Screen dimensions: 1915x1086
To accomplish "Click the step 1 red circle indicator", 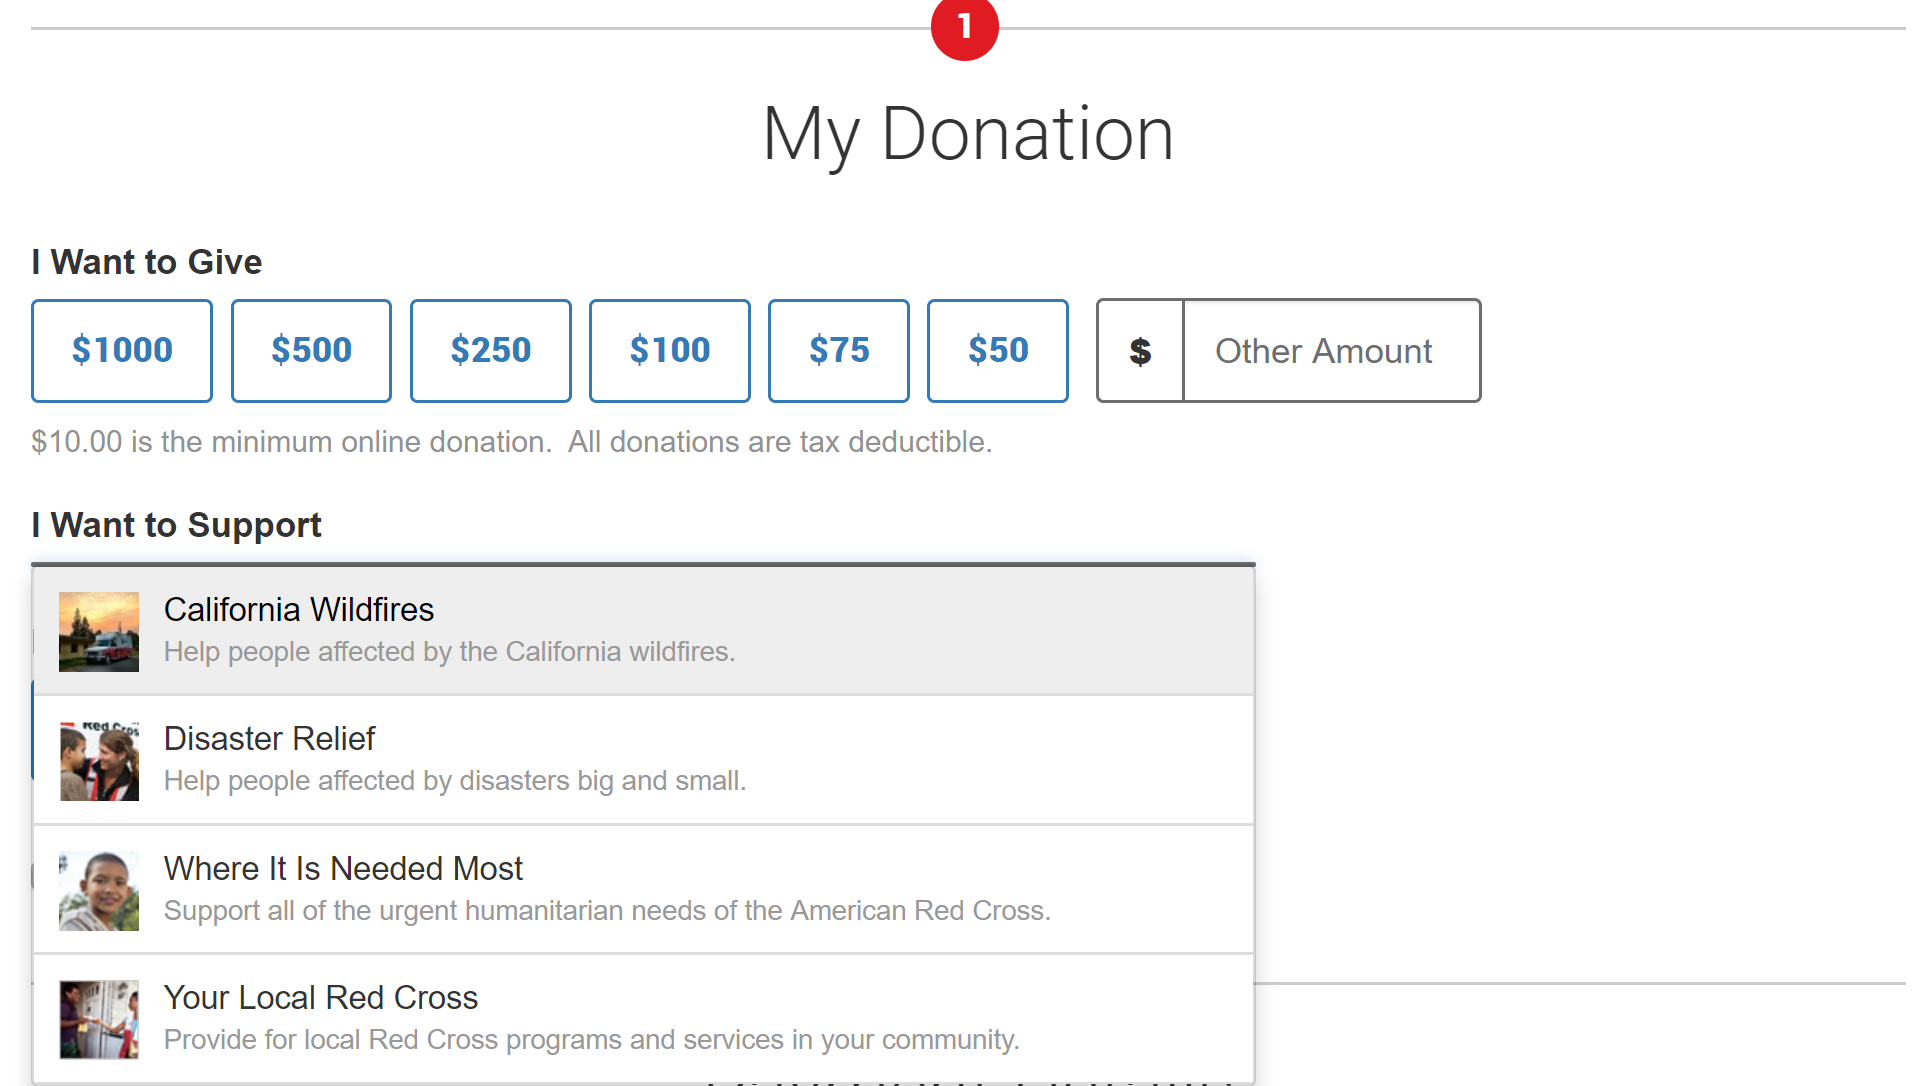I will point(964,27).
